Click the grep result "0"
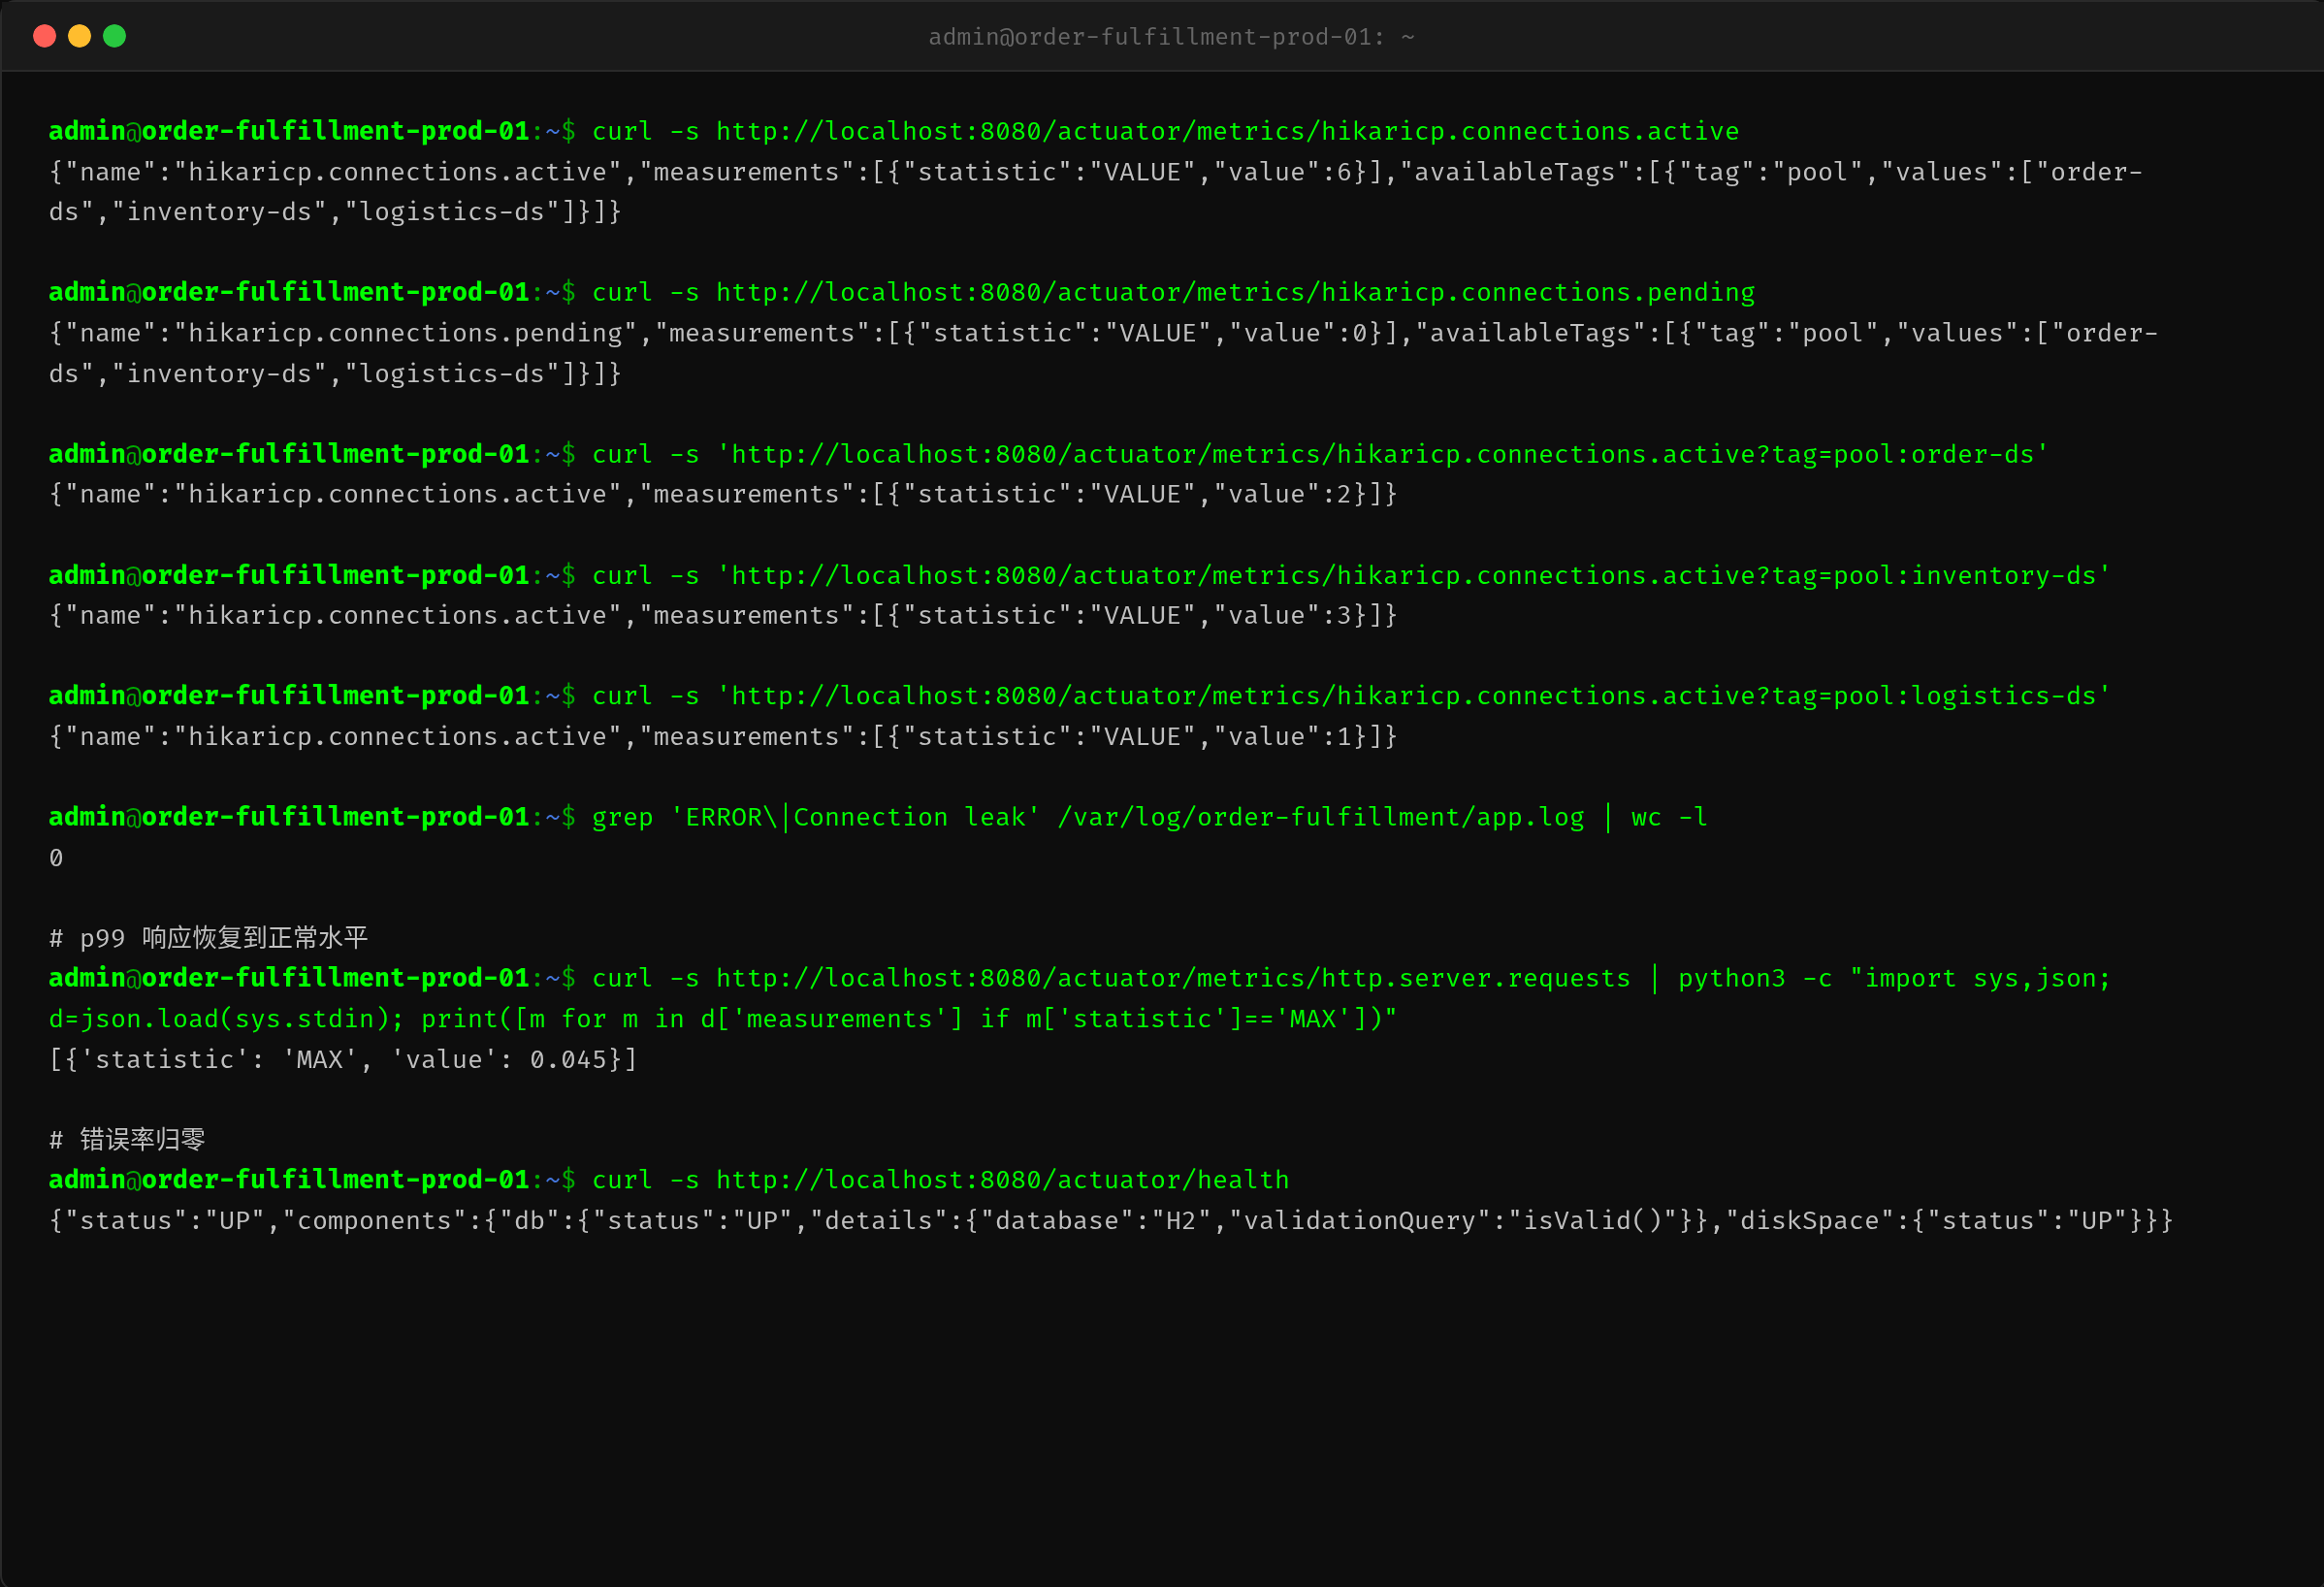 pyautogui.click(x=56, y=858)
